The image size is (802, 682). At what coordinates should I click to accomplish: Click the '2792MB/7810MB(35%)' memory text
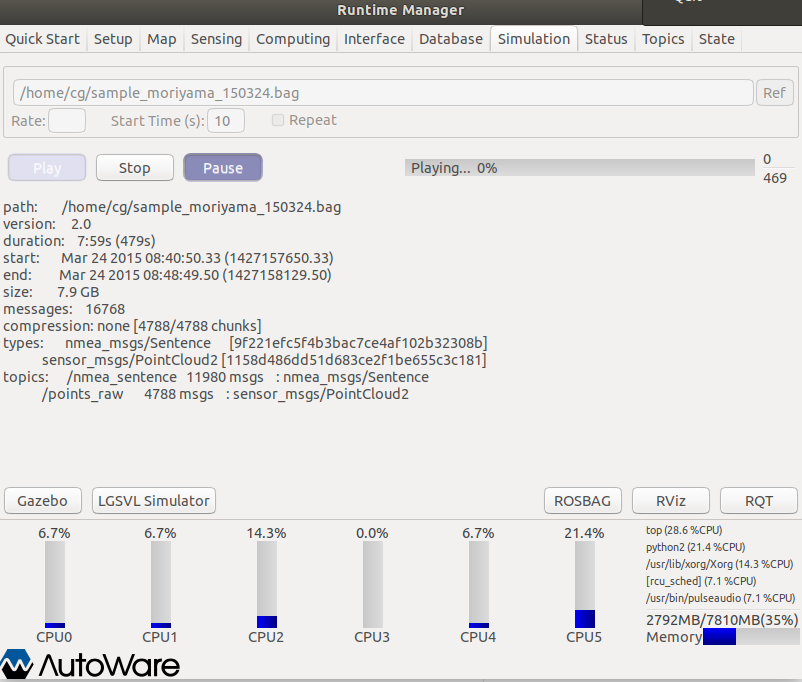point(722,620)
